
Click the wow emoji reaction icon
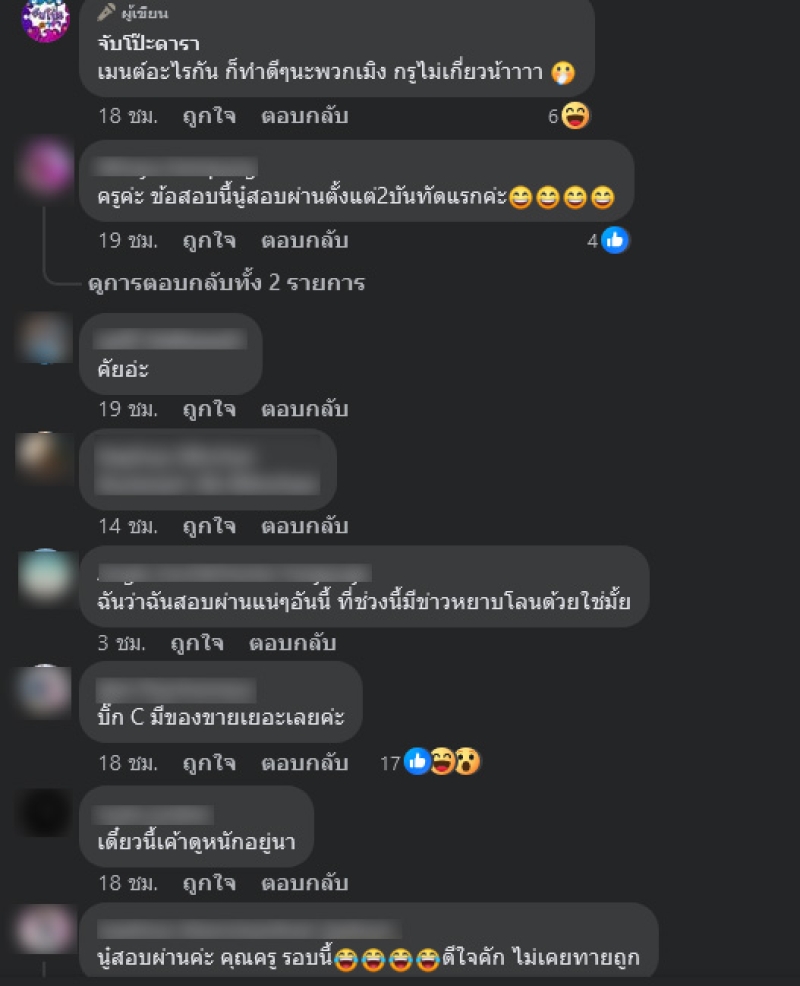[x=467, y=762]
